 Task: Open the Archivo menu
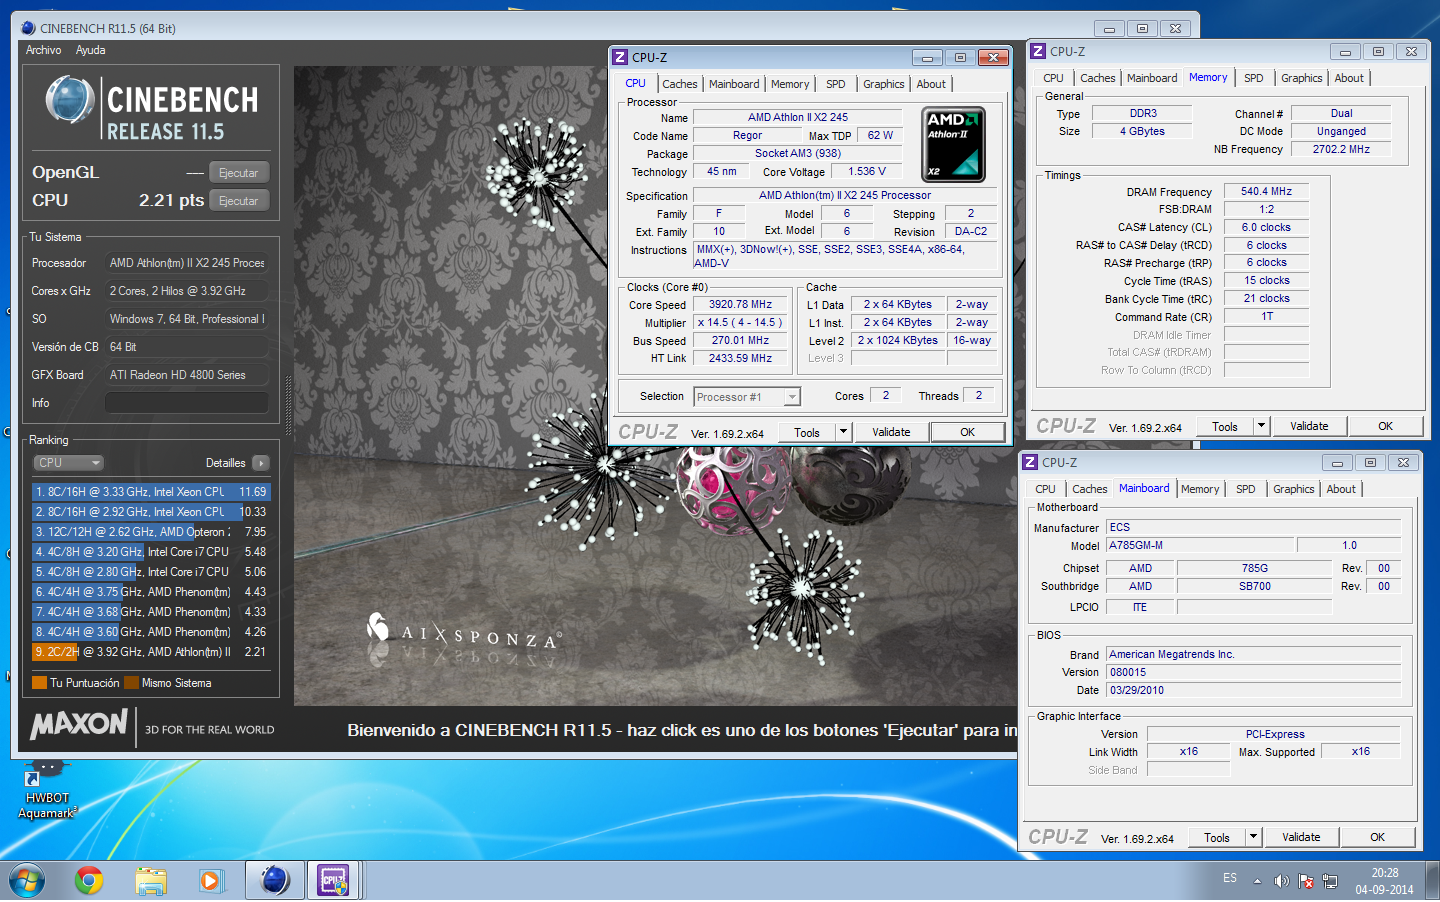click(x=43, y=50)
